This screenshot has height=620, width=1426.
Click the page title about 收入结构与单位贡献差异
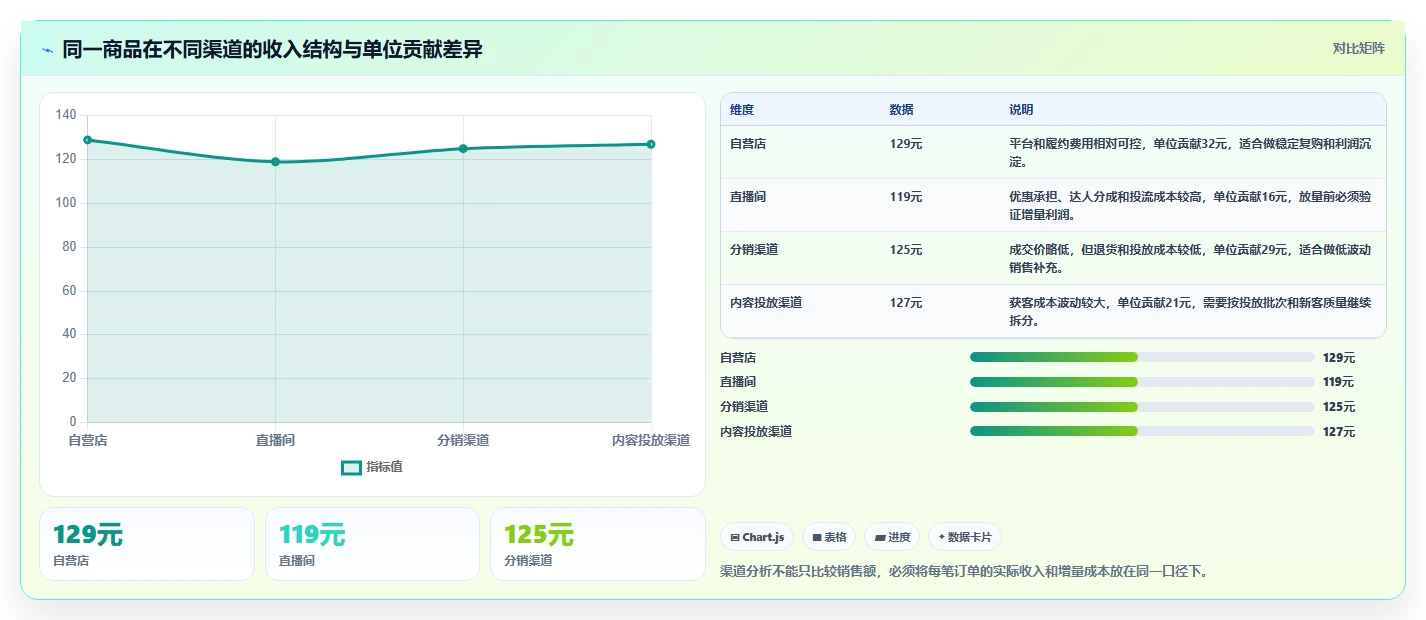coord(272,49)
